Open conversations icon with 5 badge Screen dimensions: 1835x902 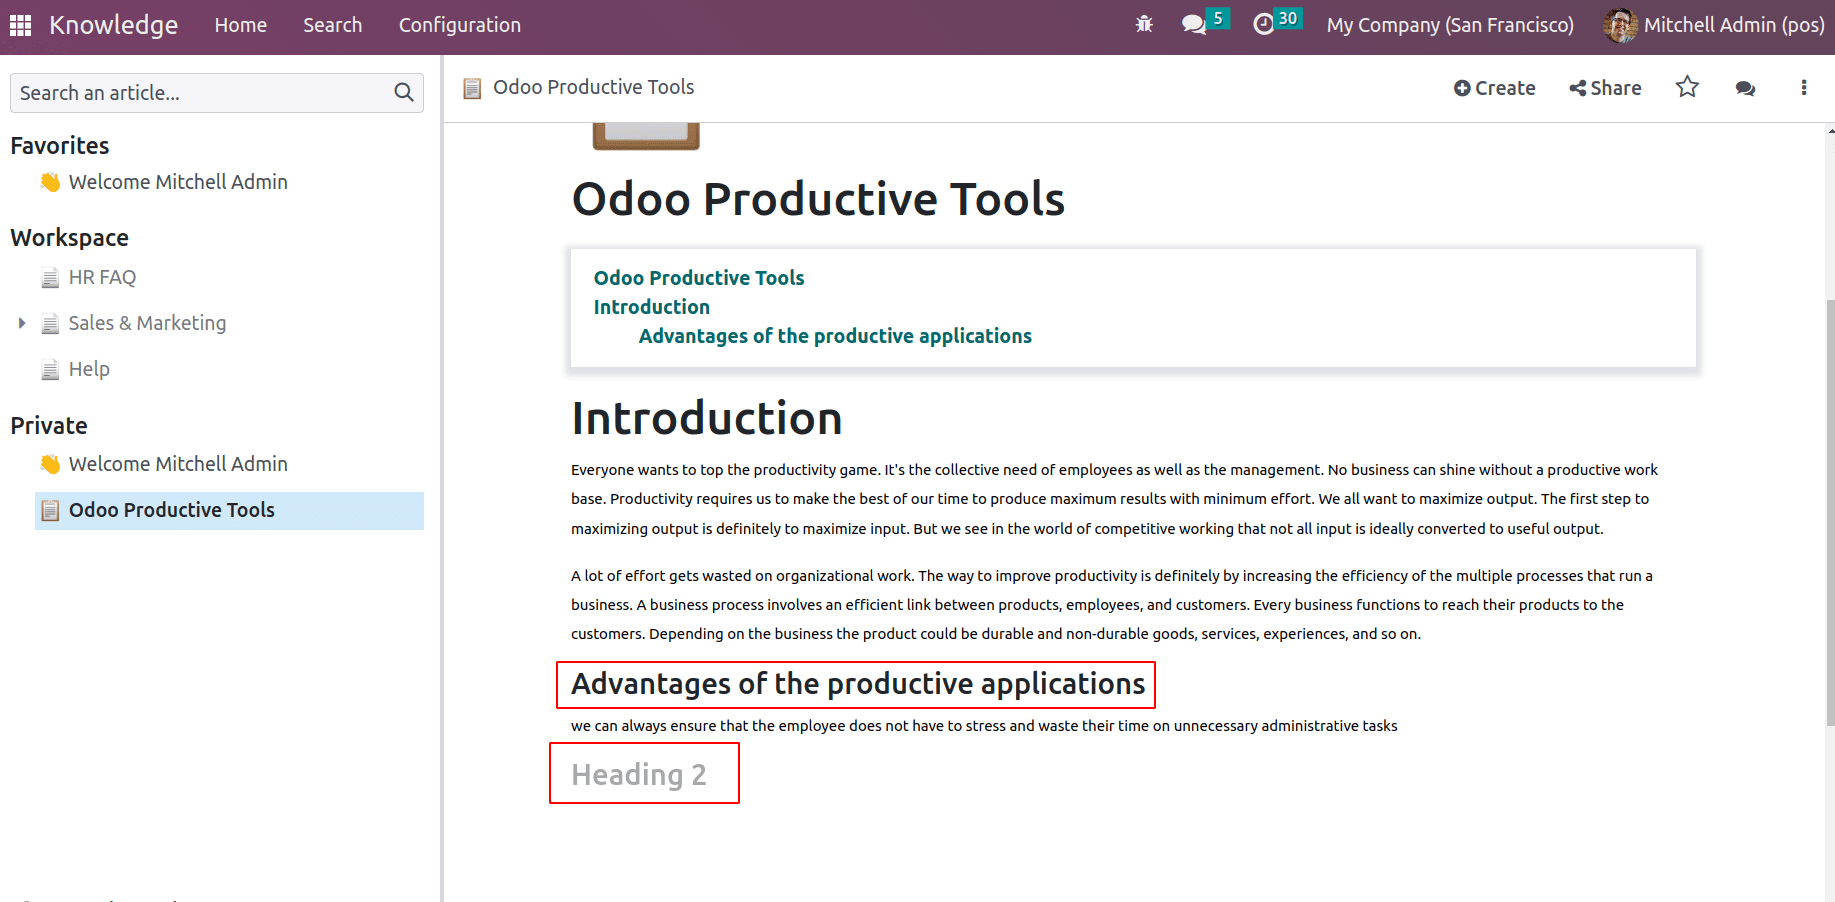[x=1204, y=22]
